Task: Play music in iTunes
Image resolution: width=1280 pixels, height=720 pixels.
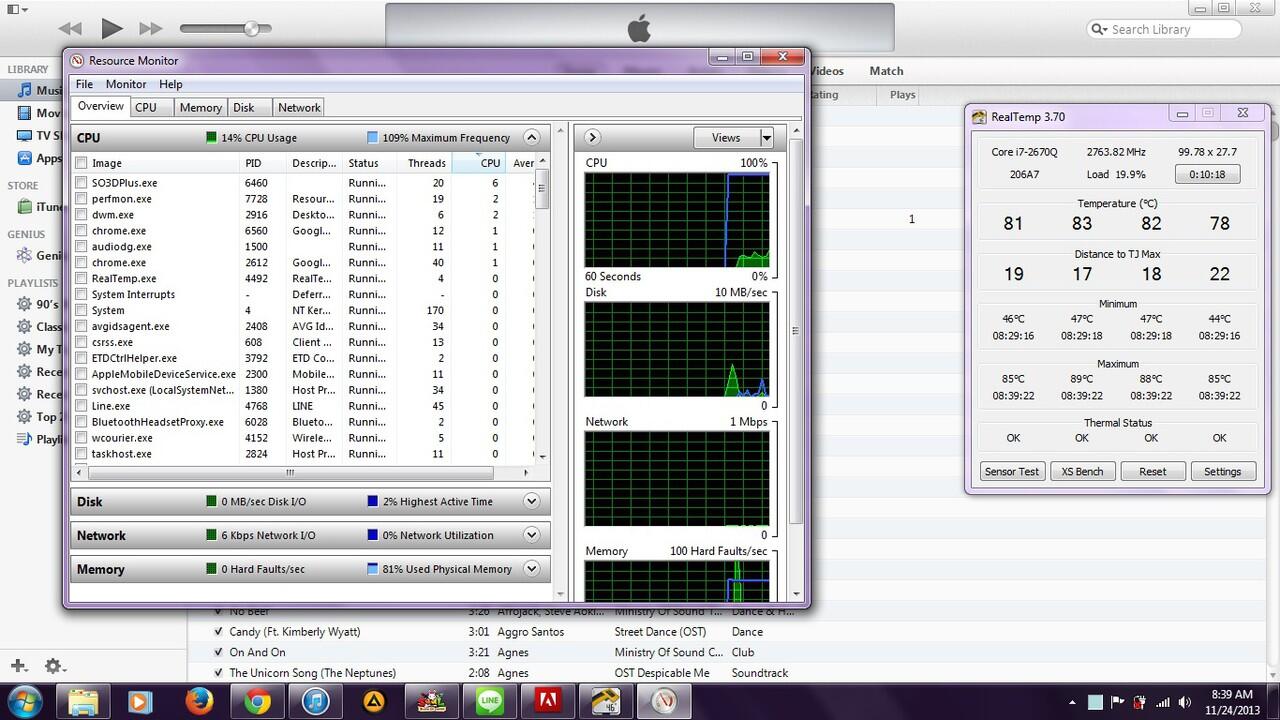Action: click(112, 29)
